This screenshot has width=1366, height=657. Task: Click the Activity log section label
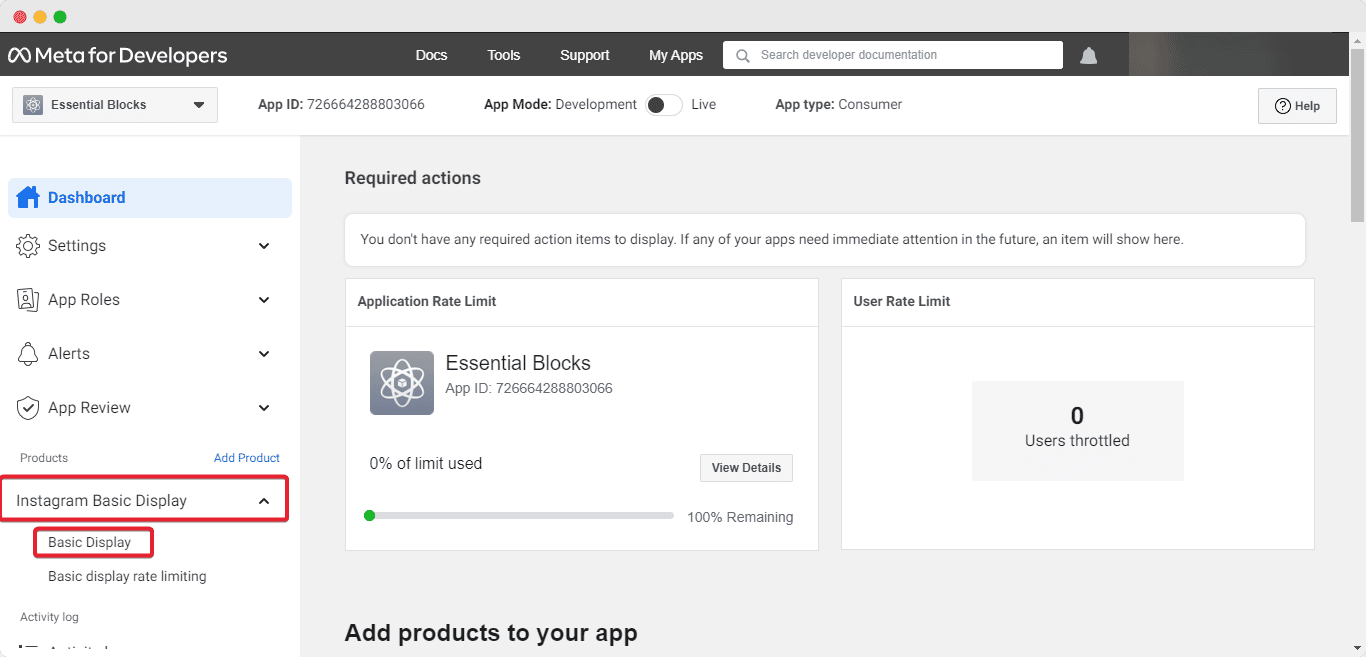coord(49,617)
